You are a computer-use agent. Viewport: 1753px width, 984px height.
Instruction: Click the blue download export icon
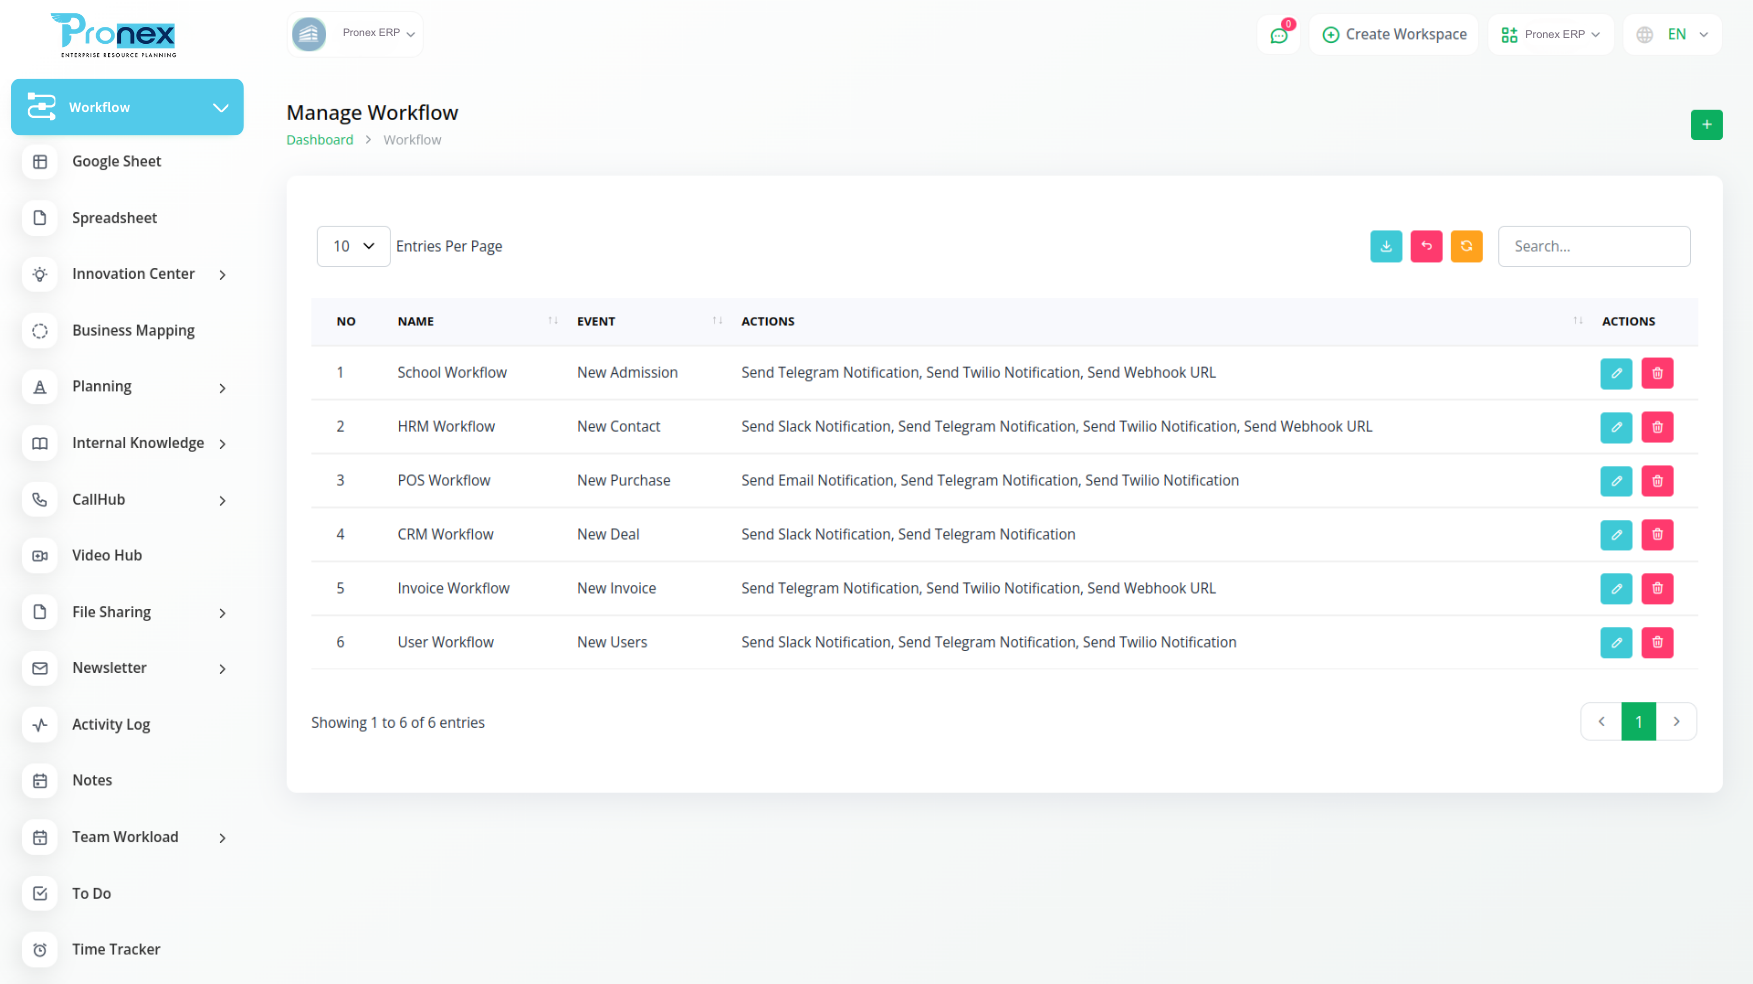click(x=1386, y=246)
